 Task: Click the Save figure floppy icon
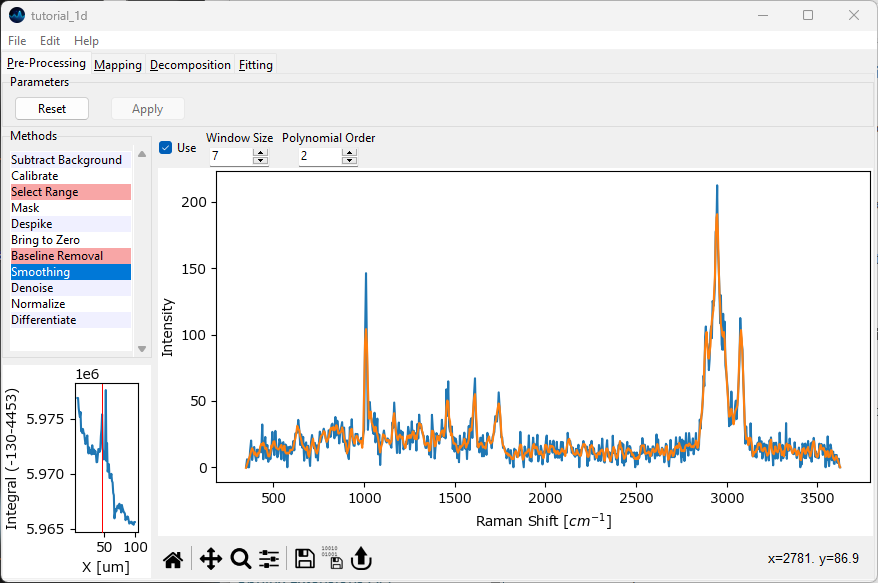305,559
